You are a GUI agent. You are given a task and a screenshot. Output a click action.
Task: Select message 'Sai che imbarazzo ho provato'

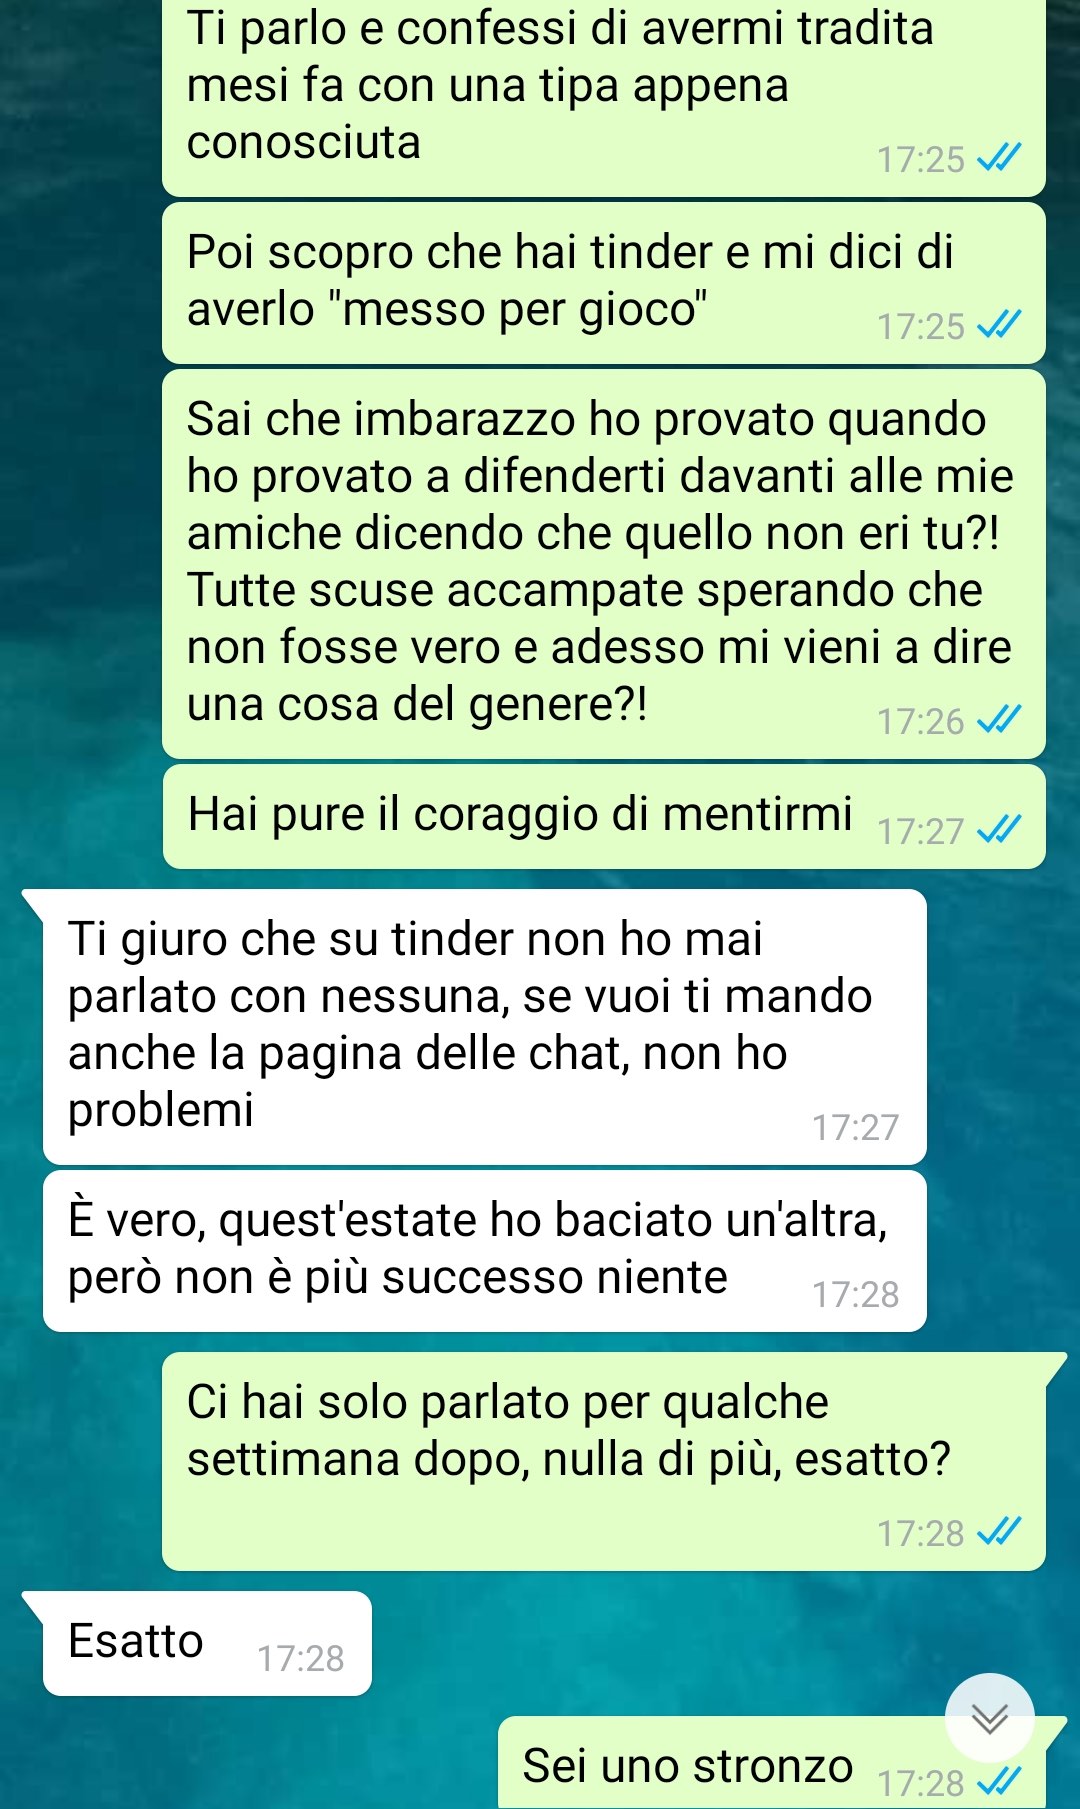[x=604, y=564]
